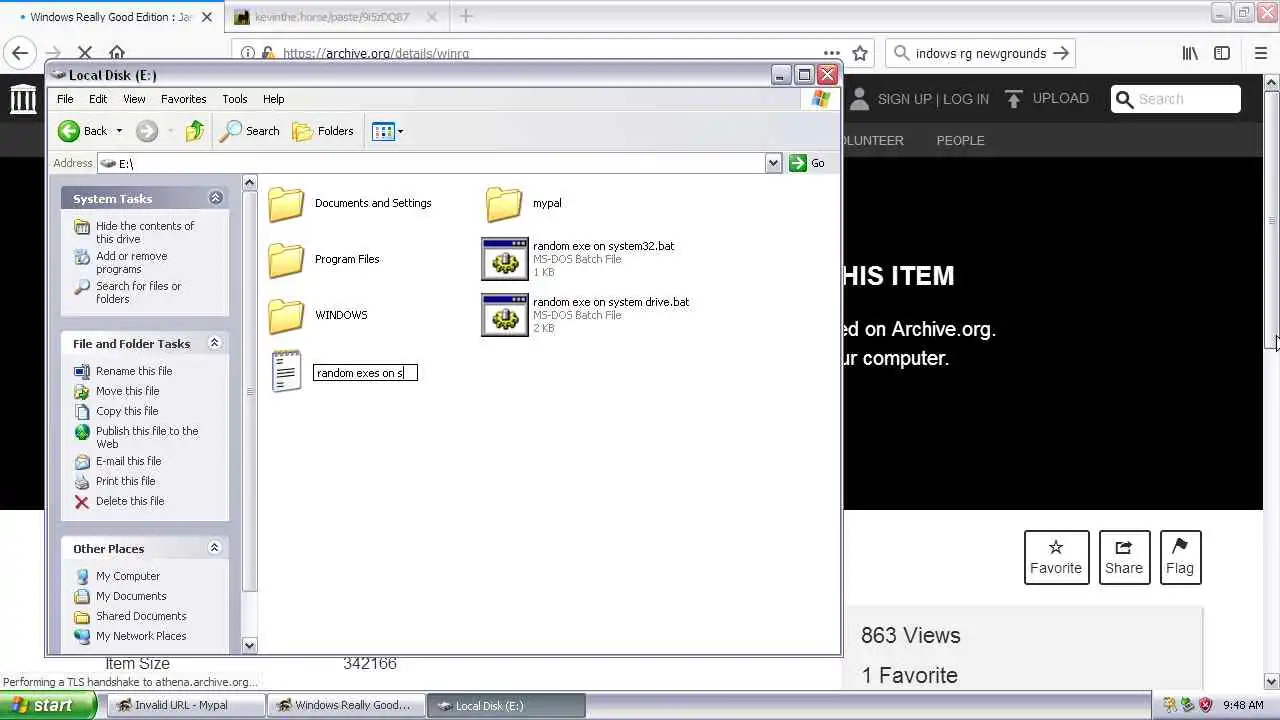Click the browser search box field
The height and width of the screenshot is (720, 1280).
[x=980, y=53]
